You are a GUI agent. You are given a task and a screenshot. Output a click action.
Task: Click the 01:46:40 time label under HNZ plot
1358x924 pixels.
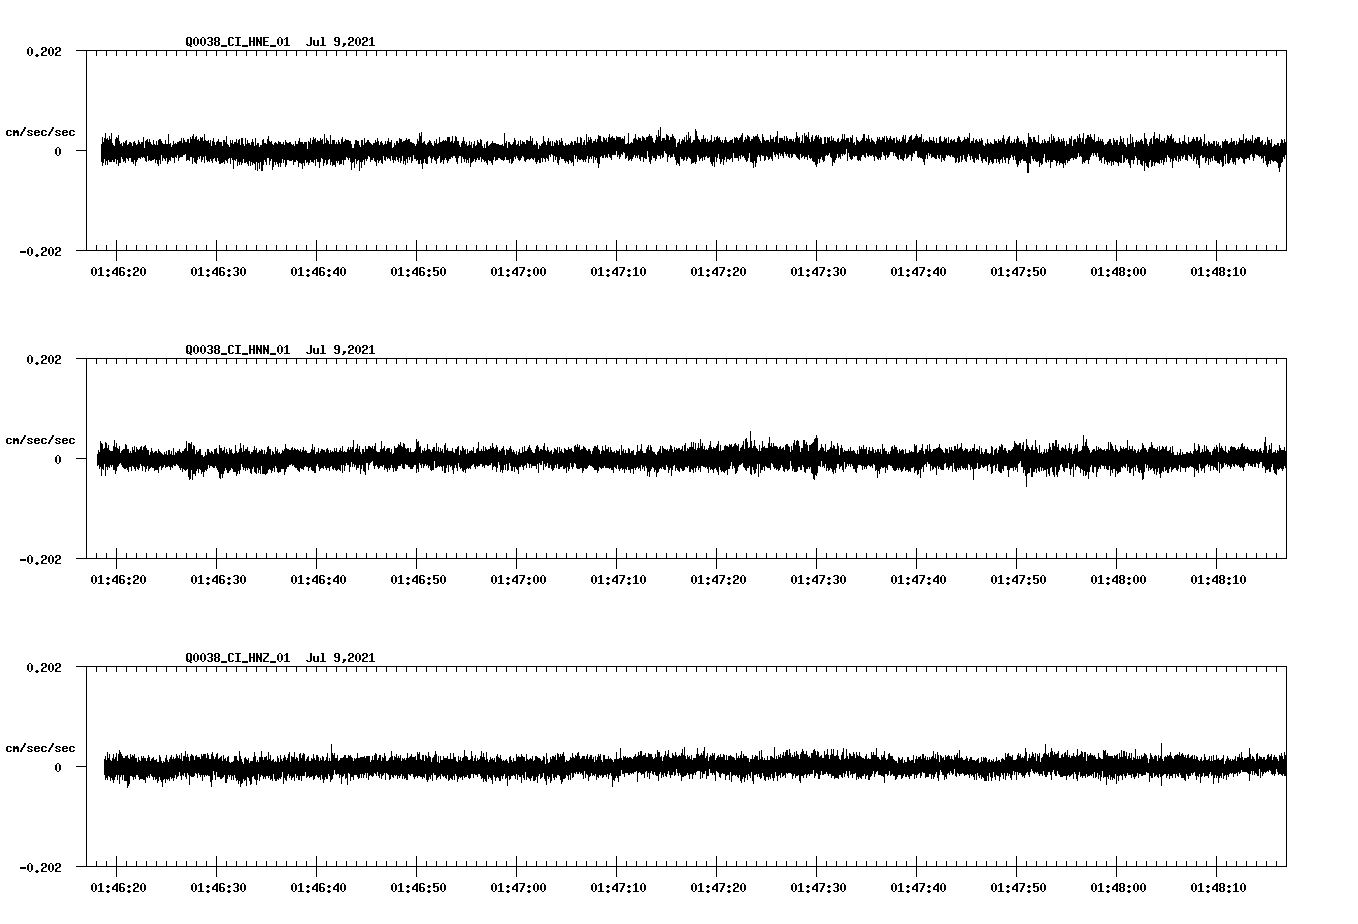coord(318,888)
